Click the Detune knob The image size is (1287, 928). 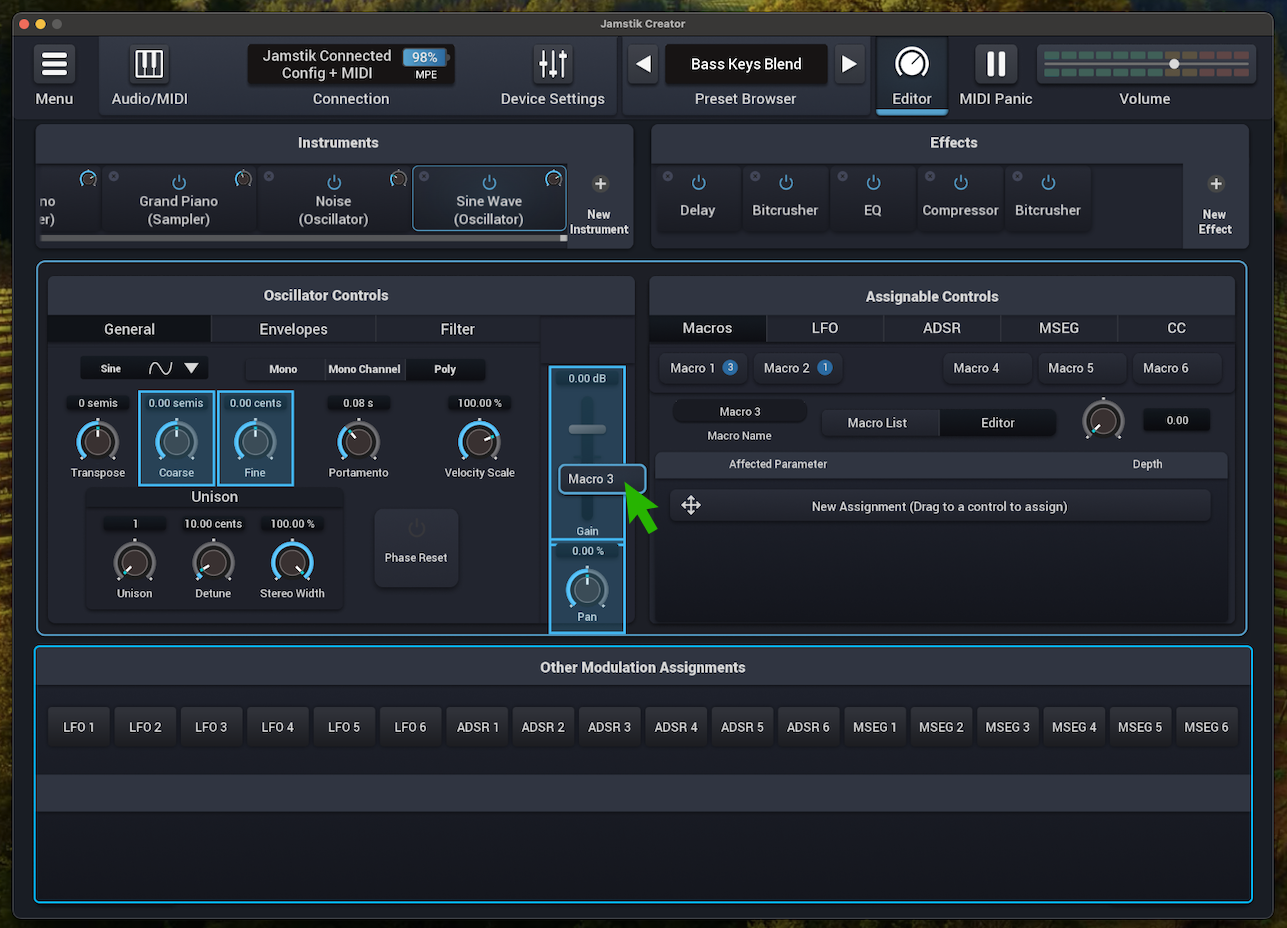coord(213,563)
